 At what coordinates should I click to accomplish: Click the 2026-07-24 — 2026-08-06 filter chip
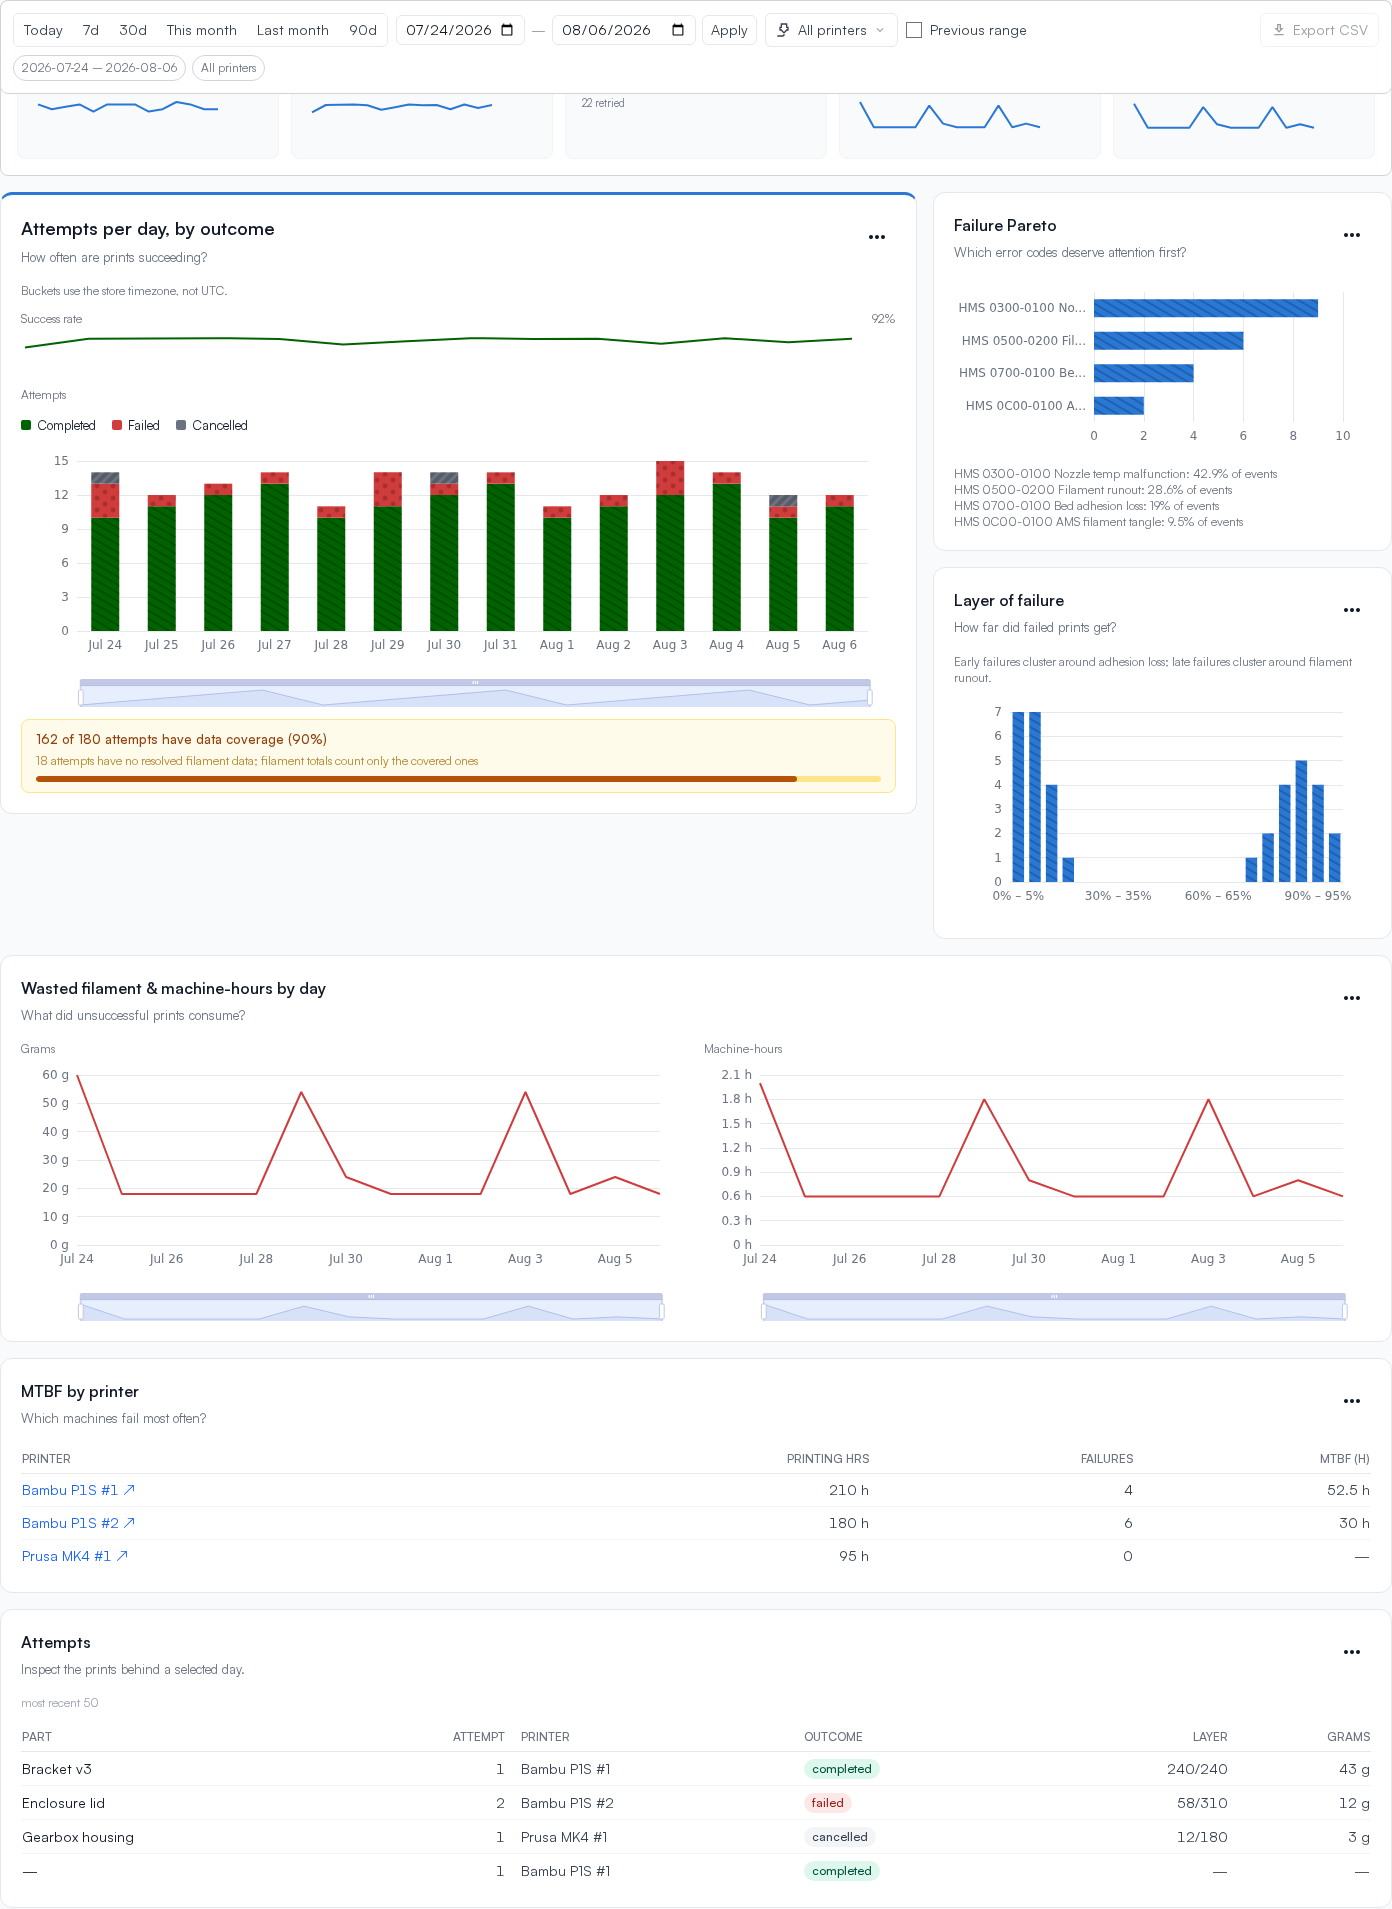coord(99,68)
